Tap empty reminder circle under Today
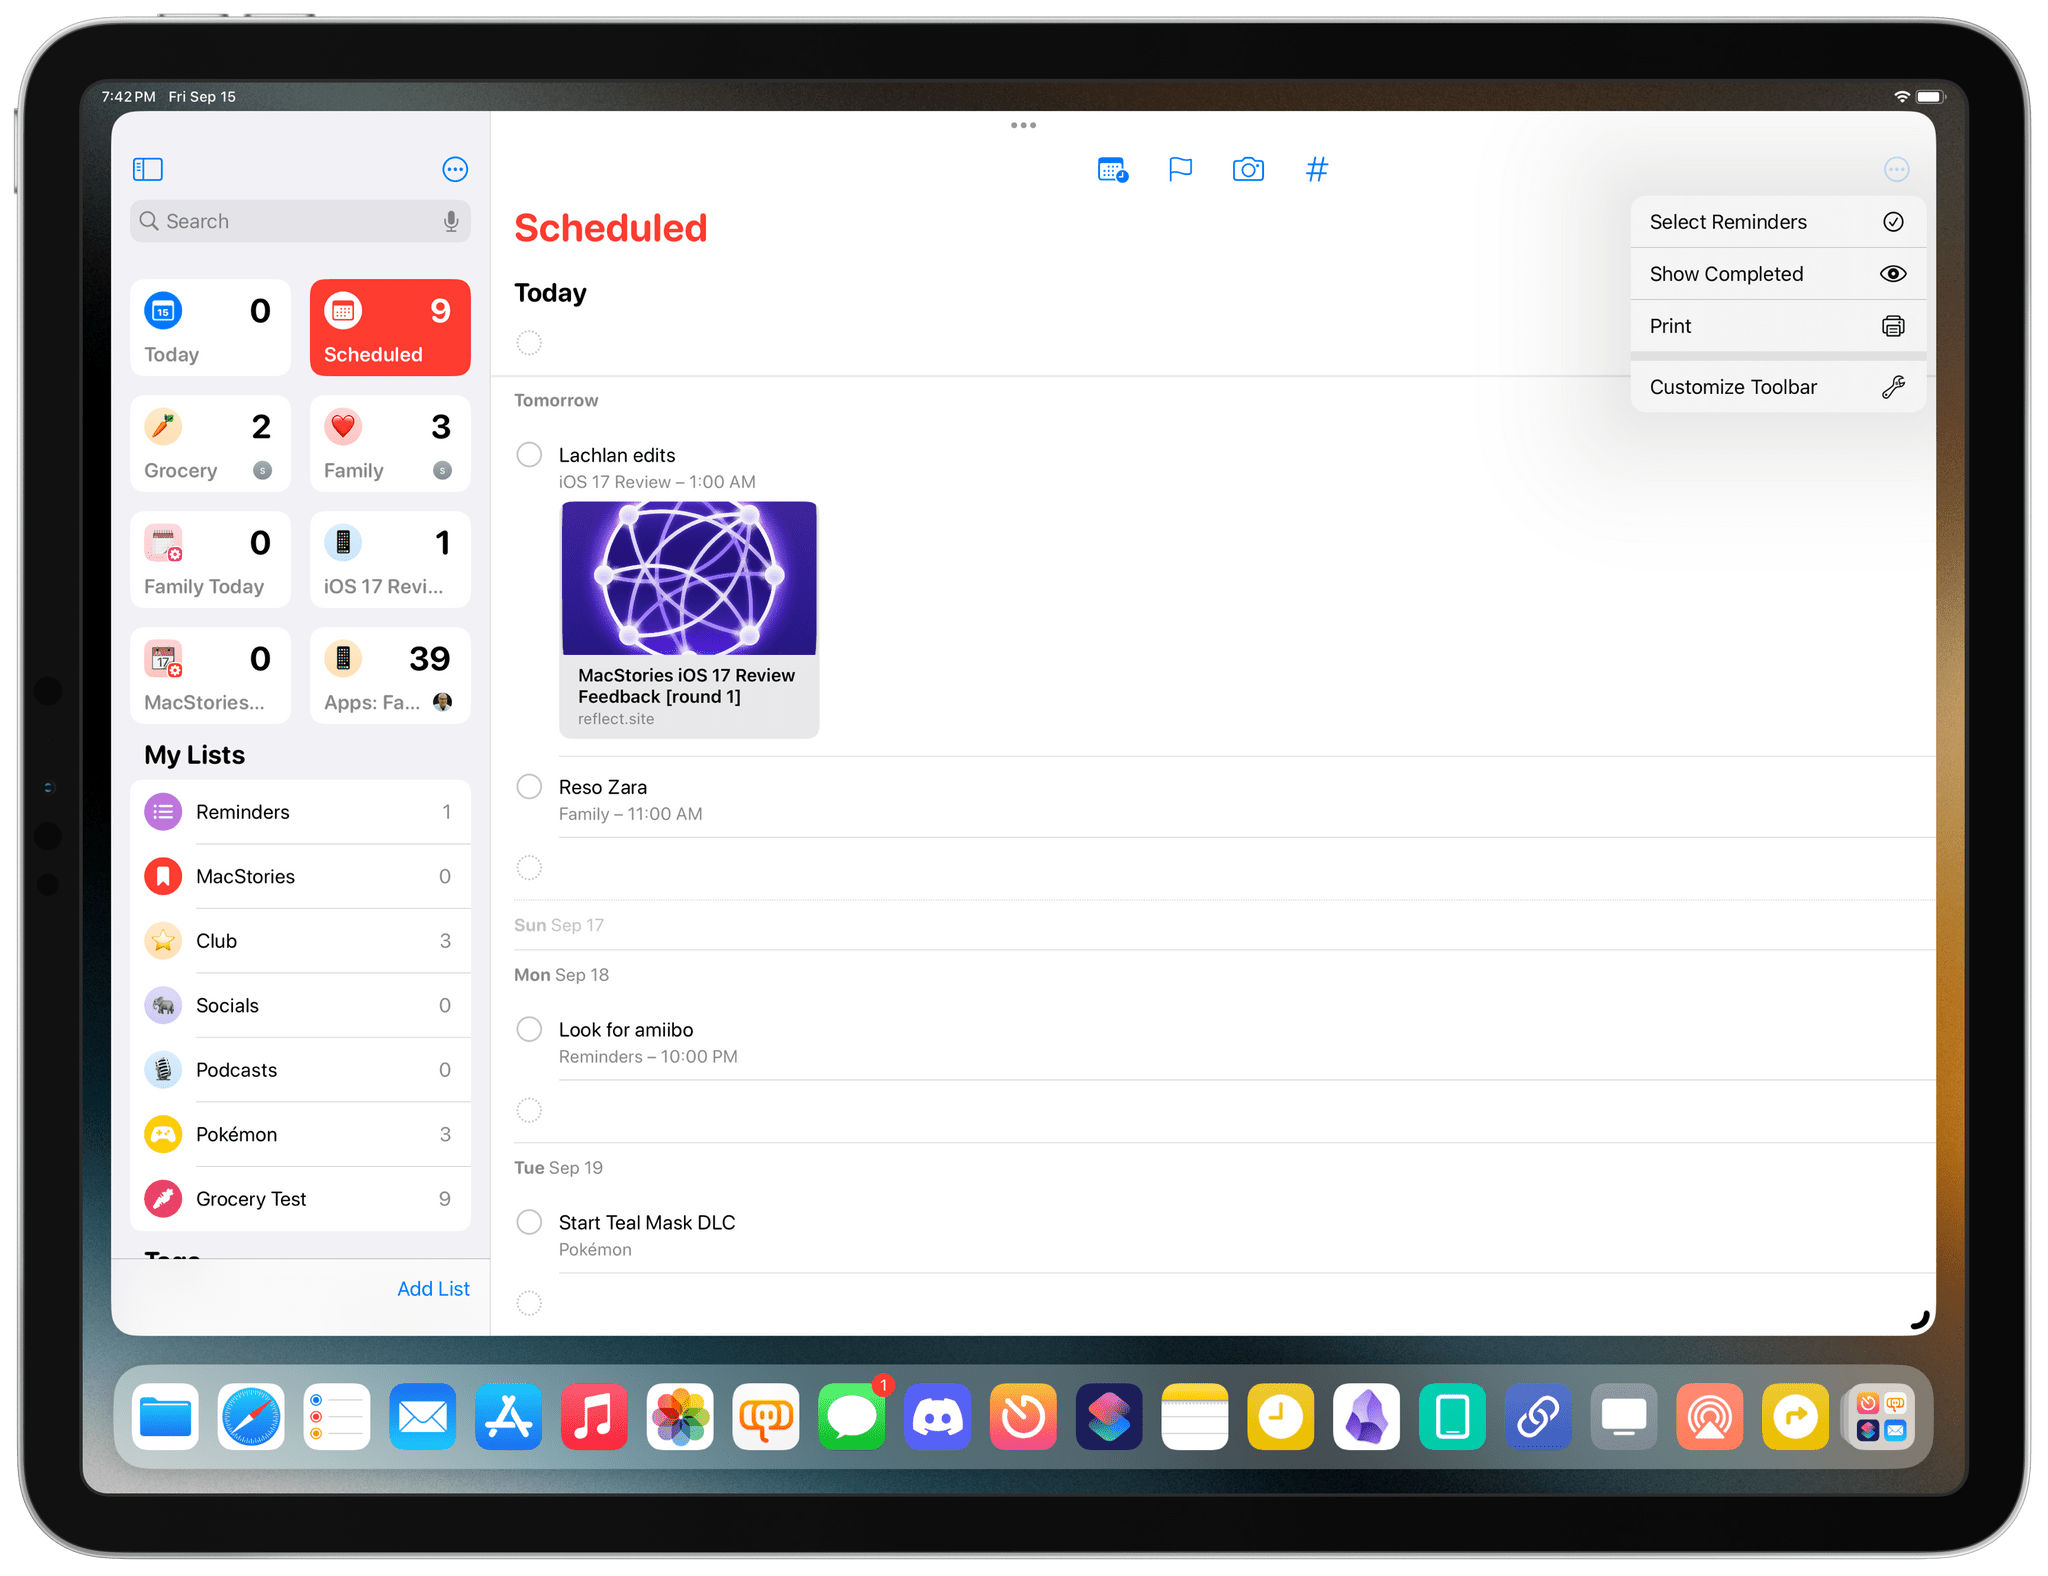This screenshot has height=1576, width=2048. click(529, 343)
